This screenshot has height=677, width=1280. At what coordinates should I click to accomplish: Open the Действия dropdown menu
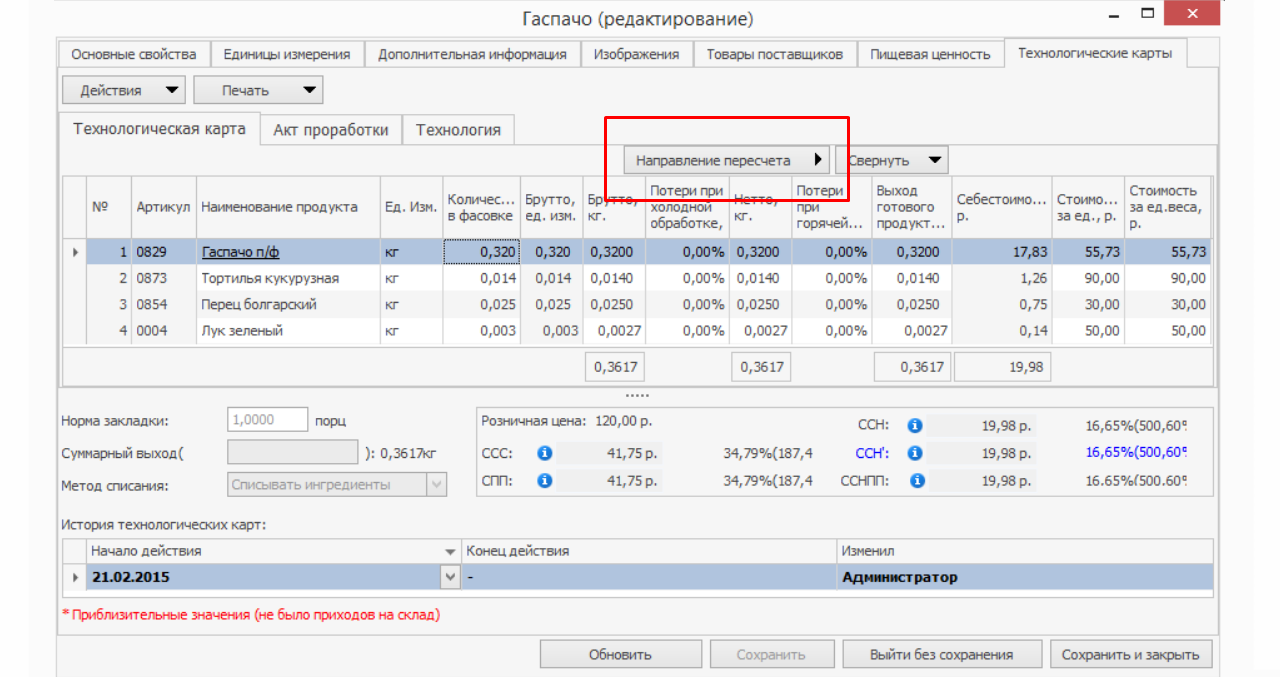pyautogui.click(x=124, y=90)
